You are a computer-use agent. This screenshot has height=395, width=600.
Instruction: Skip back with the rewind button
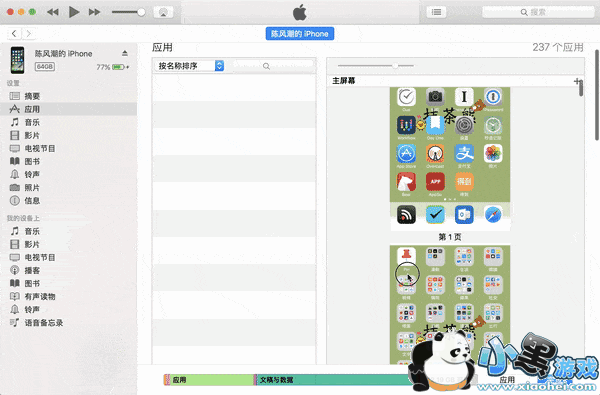point(52,12)
